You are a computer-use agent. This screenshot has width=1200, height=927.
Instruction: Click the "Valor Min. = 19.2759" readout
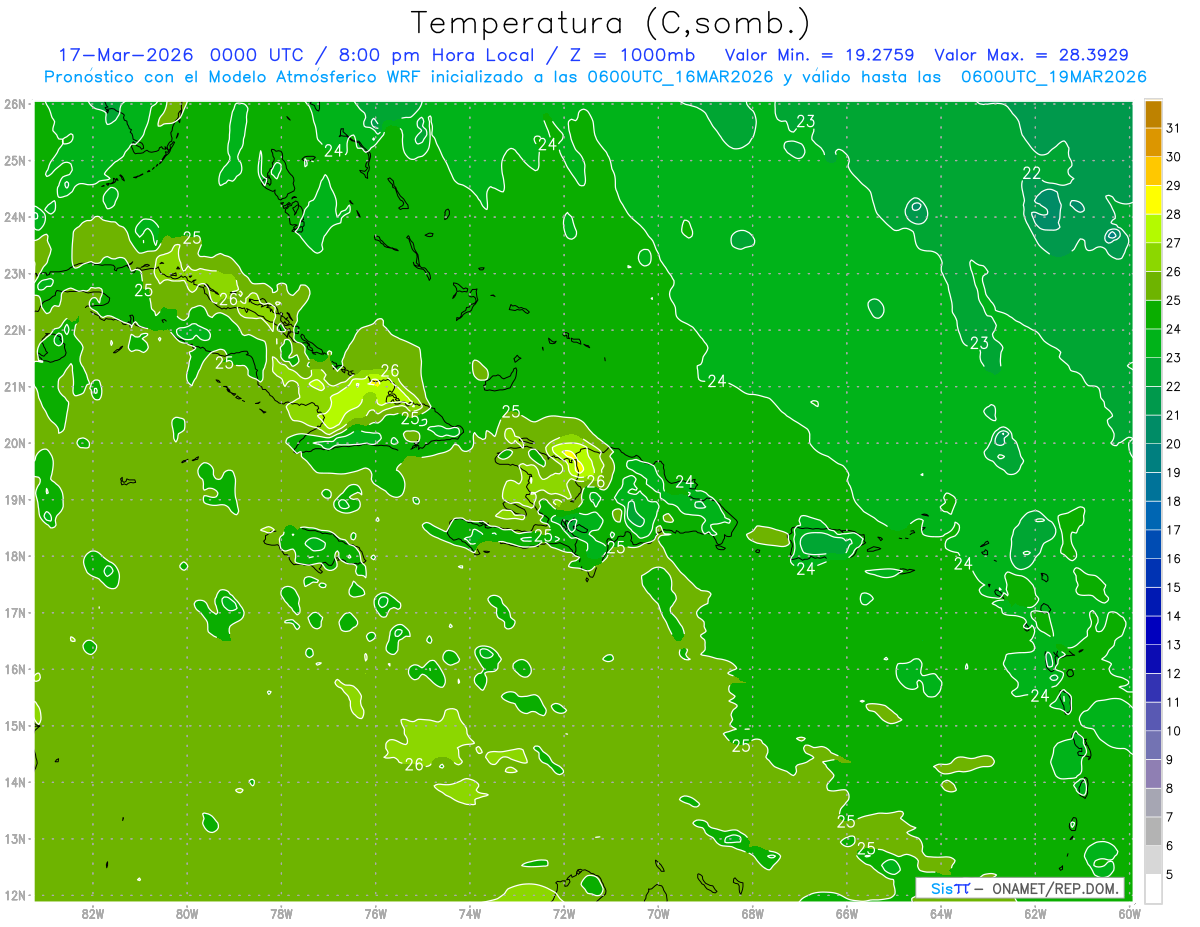(820, 54)
